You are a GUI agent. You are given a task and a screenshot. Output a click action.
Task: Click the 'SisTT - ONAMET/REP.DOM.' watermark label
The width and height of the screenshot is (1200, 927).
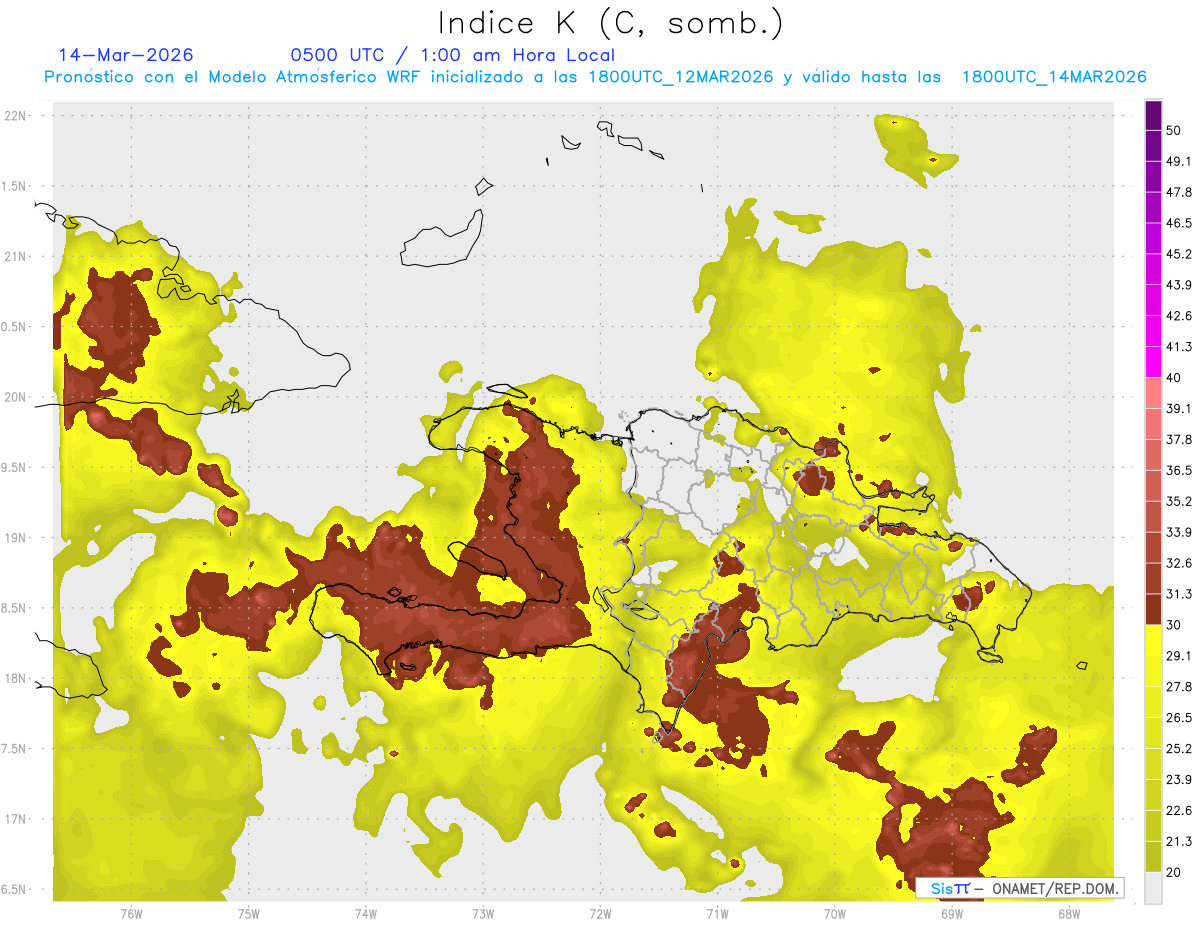tap(1019, 888)
